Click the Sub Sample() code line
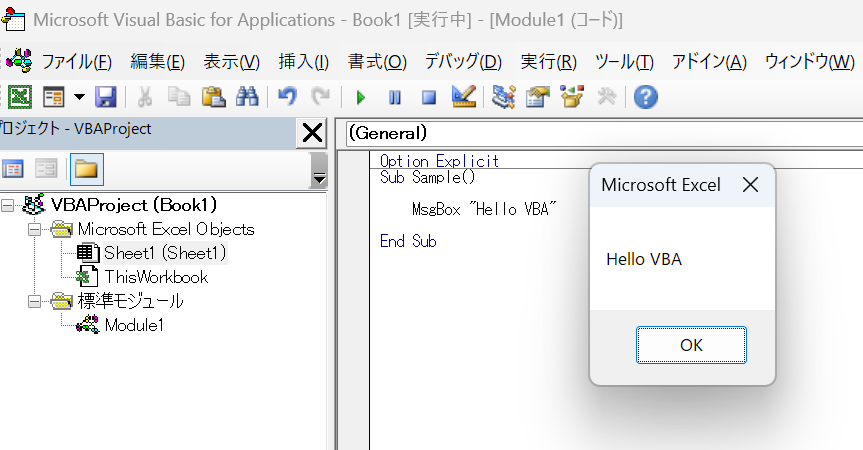The width and height of the screenshot is (863, 450). pos(427,177)
